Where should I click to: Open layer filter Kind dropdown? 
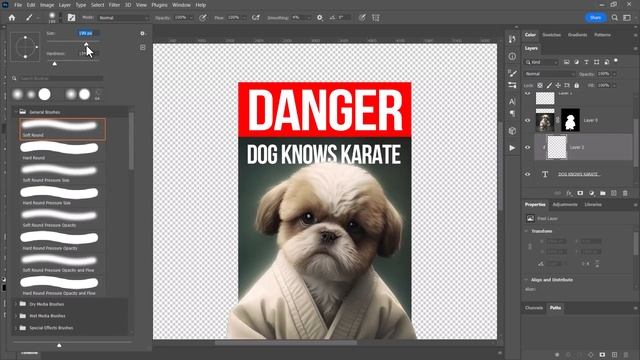541,62
